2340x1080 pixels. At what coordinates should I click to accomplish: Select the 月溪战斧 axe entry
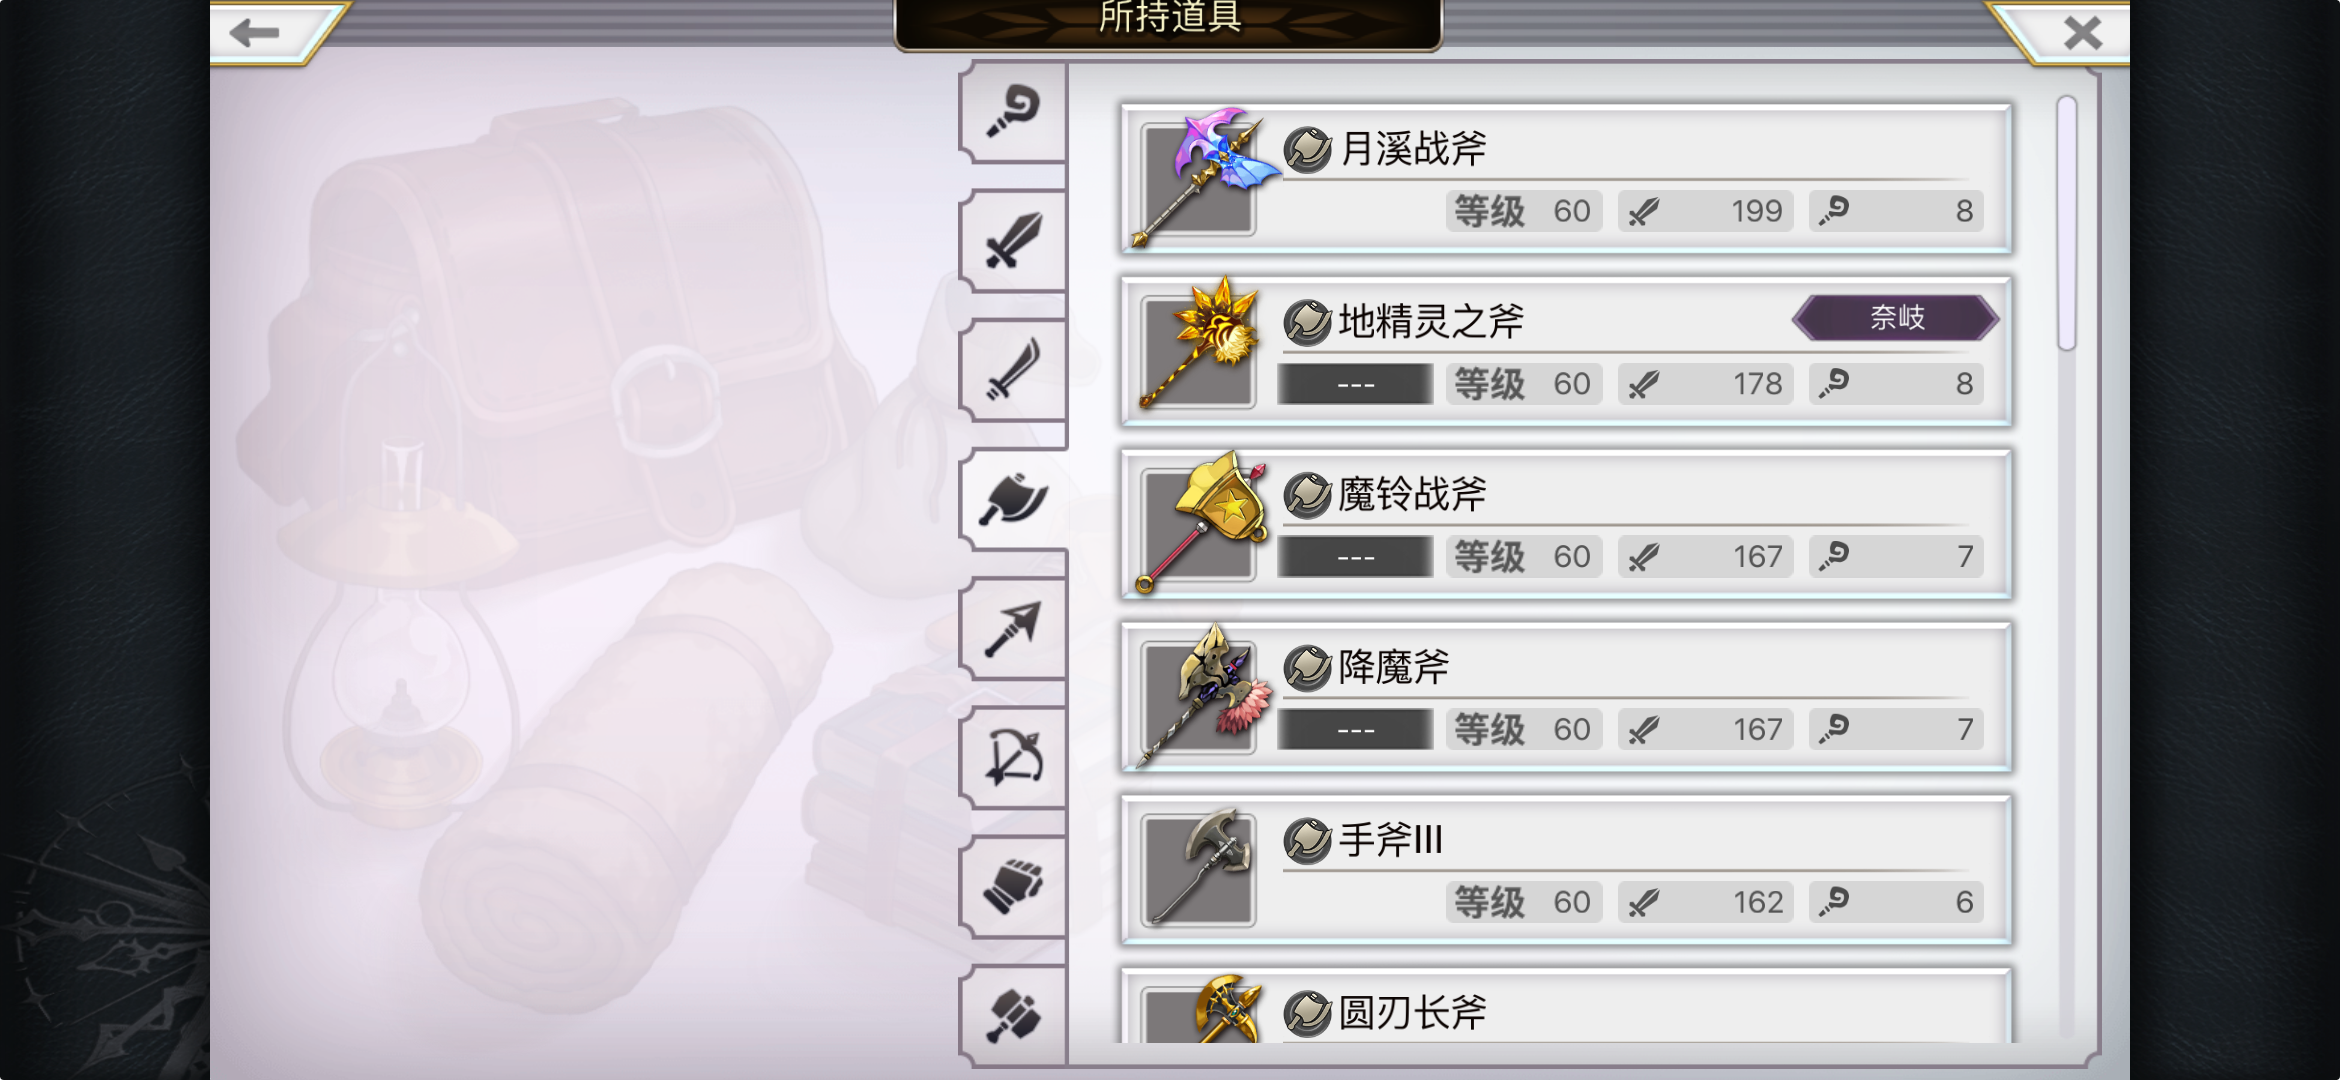coord(1566,178)
